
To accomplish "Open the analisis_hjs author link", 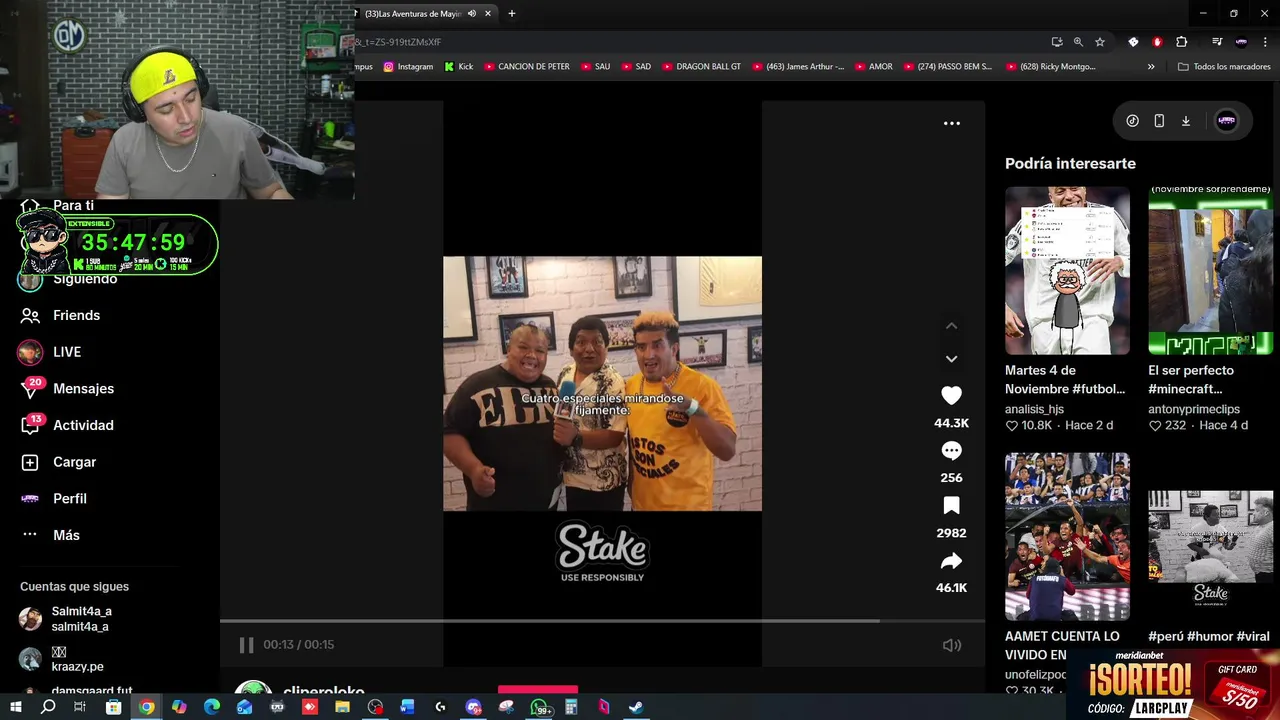I will click(1034, 409).
